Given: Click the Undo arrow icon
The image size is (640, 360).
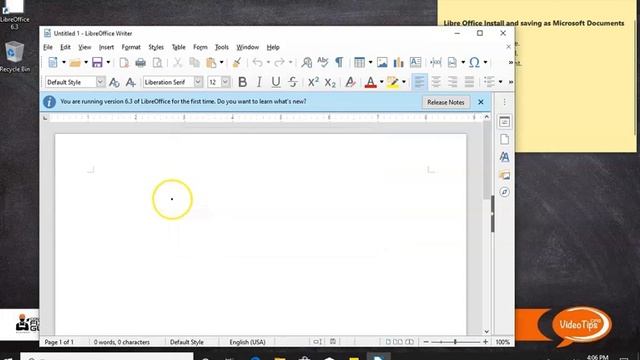Looking at the screenshot, I should [257, 62].
